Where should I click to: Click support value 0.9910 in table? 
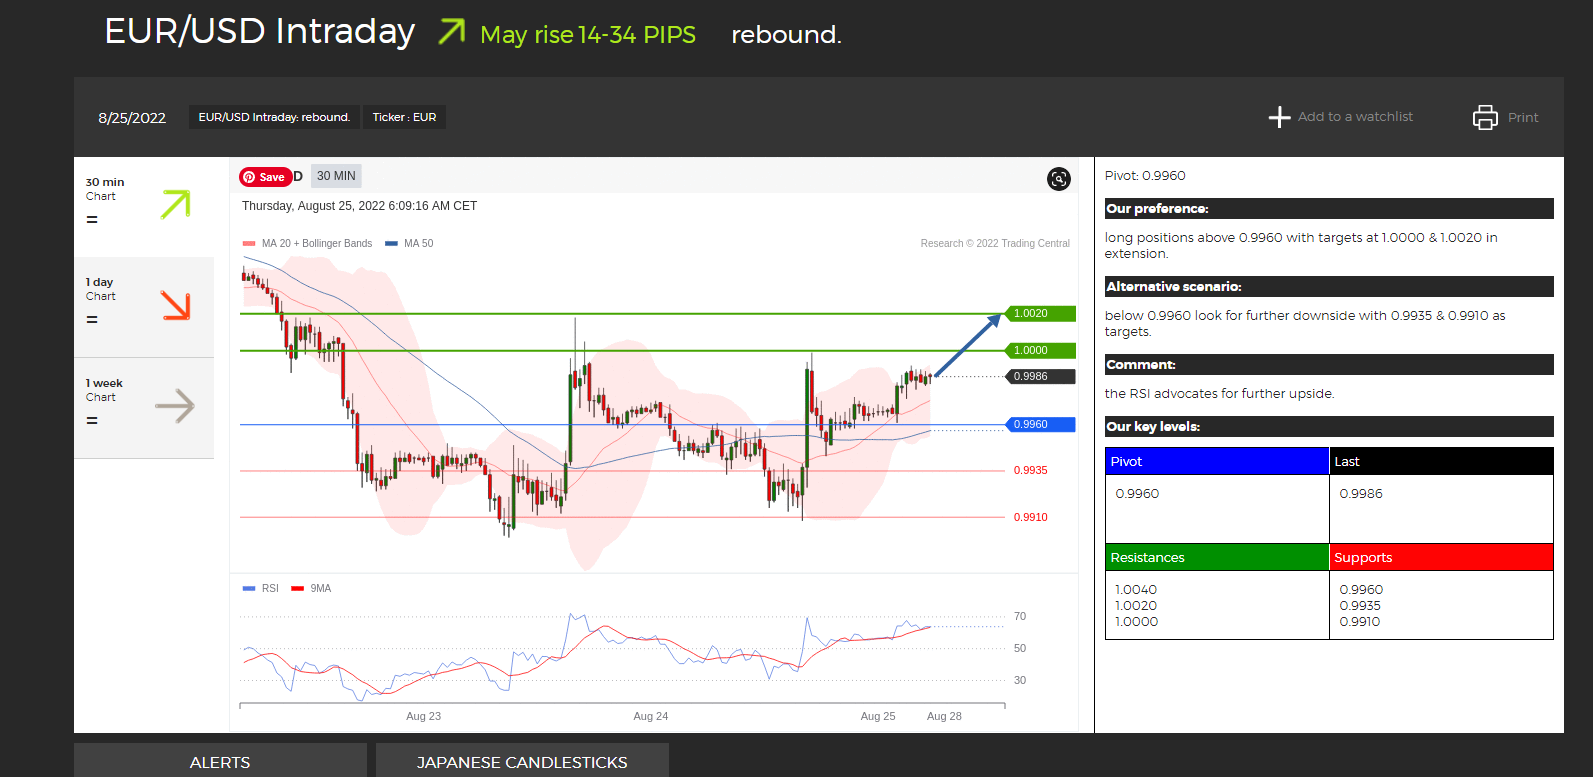pos(1360,622)
